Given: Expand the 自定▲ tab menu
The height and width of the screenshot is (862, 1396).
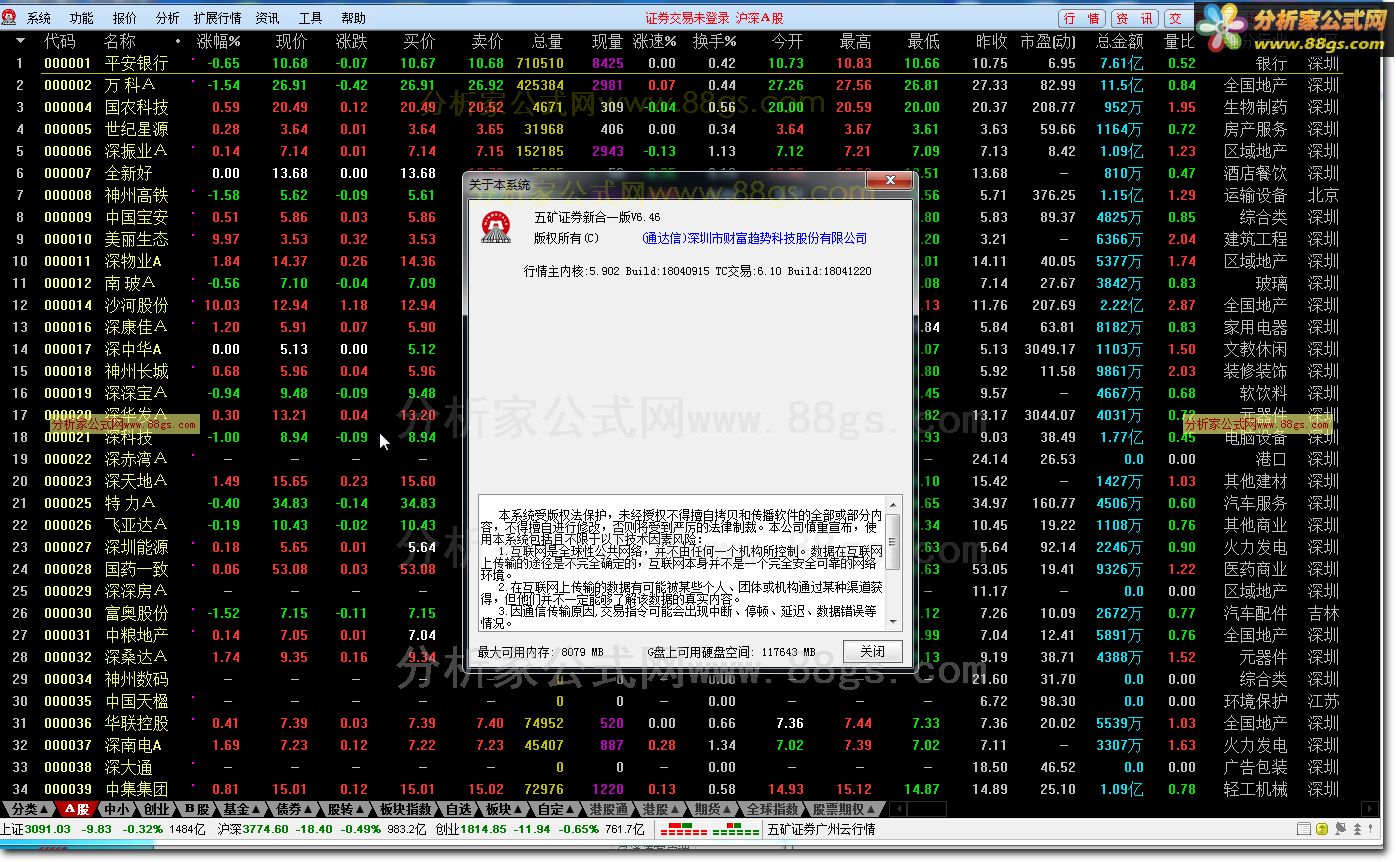Looking at the screenshot, I should (x=555, y=809).
